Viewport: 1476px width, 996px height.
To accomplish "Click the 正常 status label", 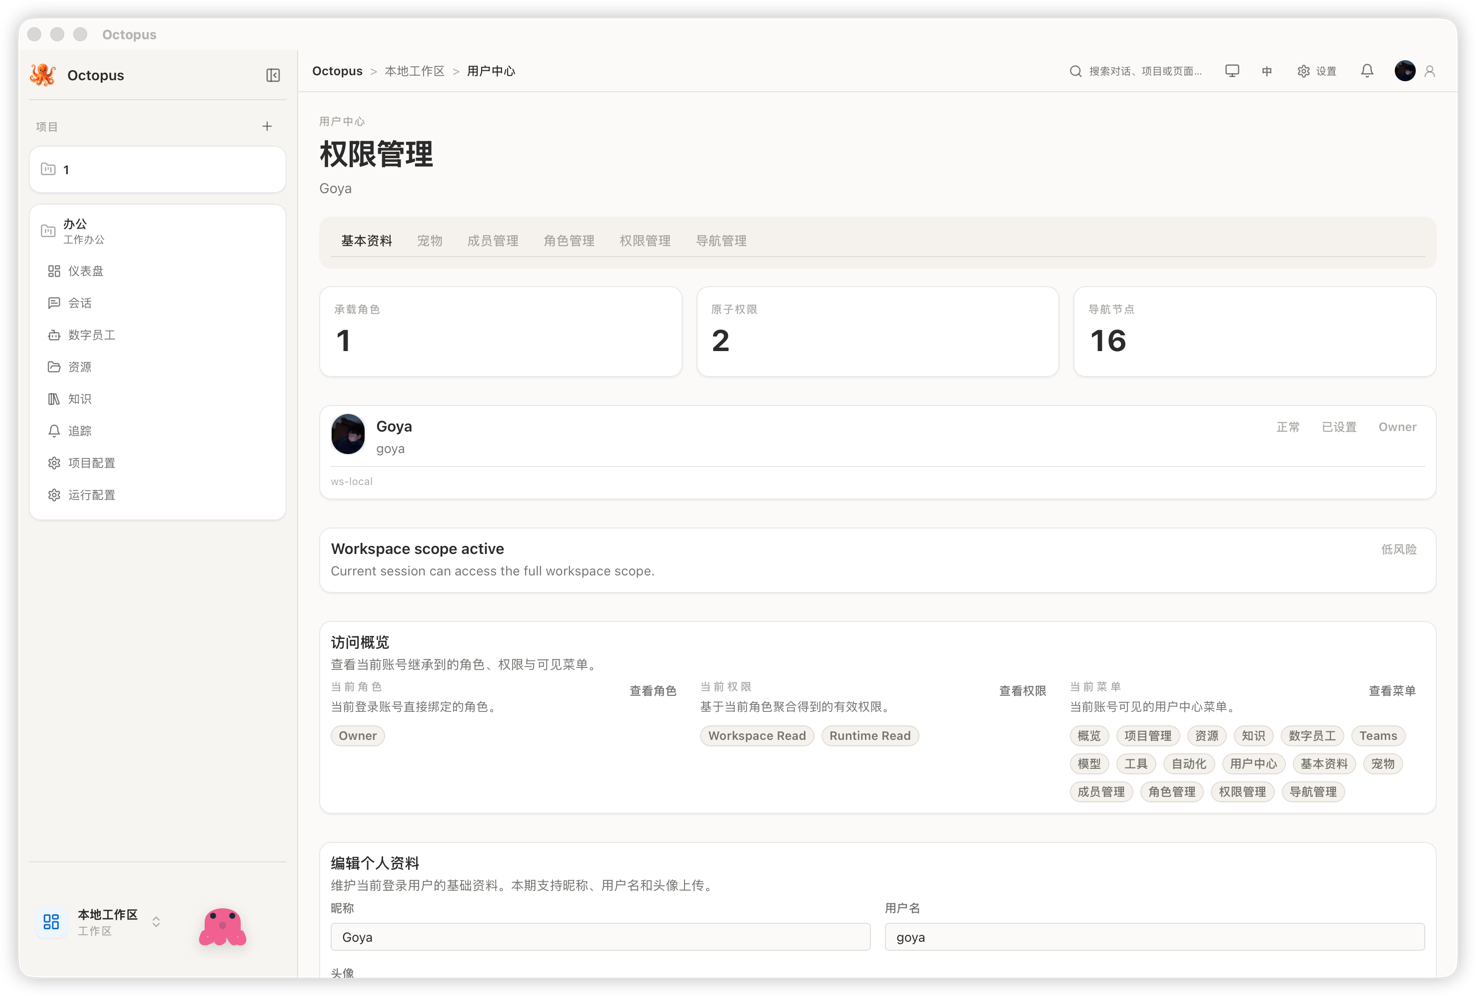I will click(1288, 427).
